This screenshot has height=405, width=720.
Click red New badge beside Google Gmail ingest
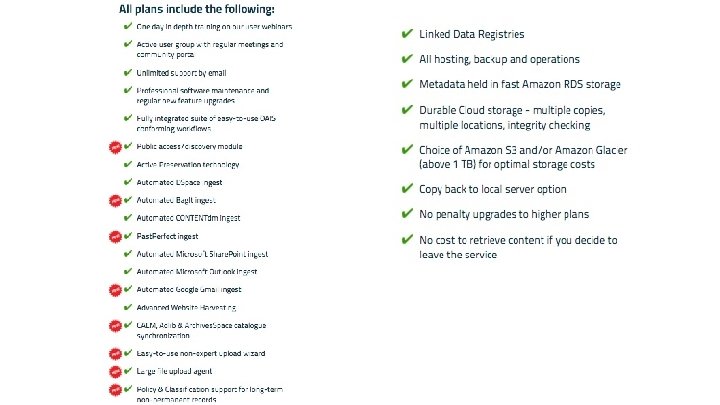click(x=114, y=290)
